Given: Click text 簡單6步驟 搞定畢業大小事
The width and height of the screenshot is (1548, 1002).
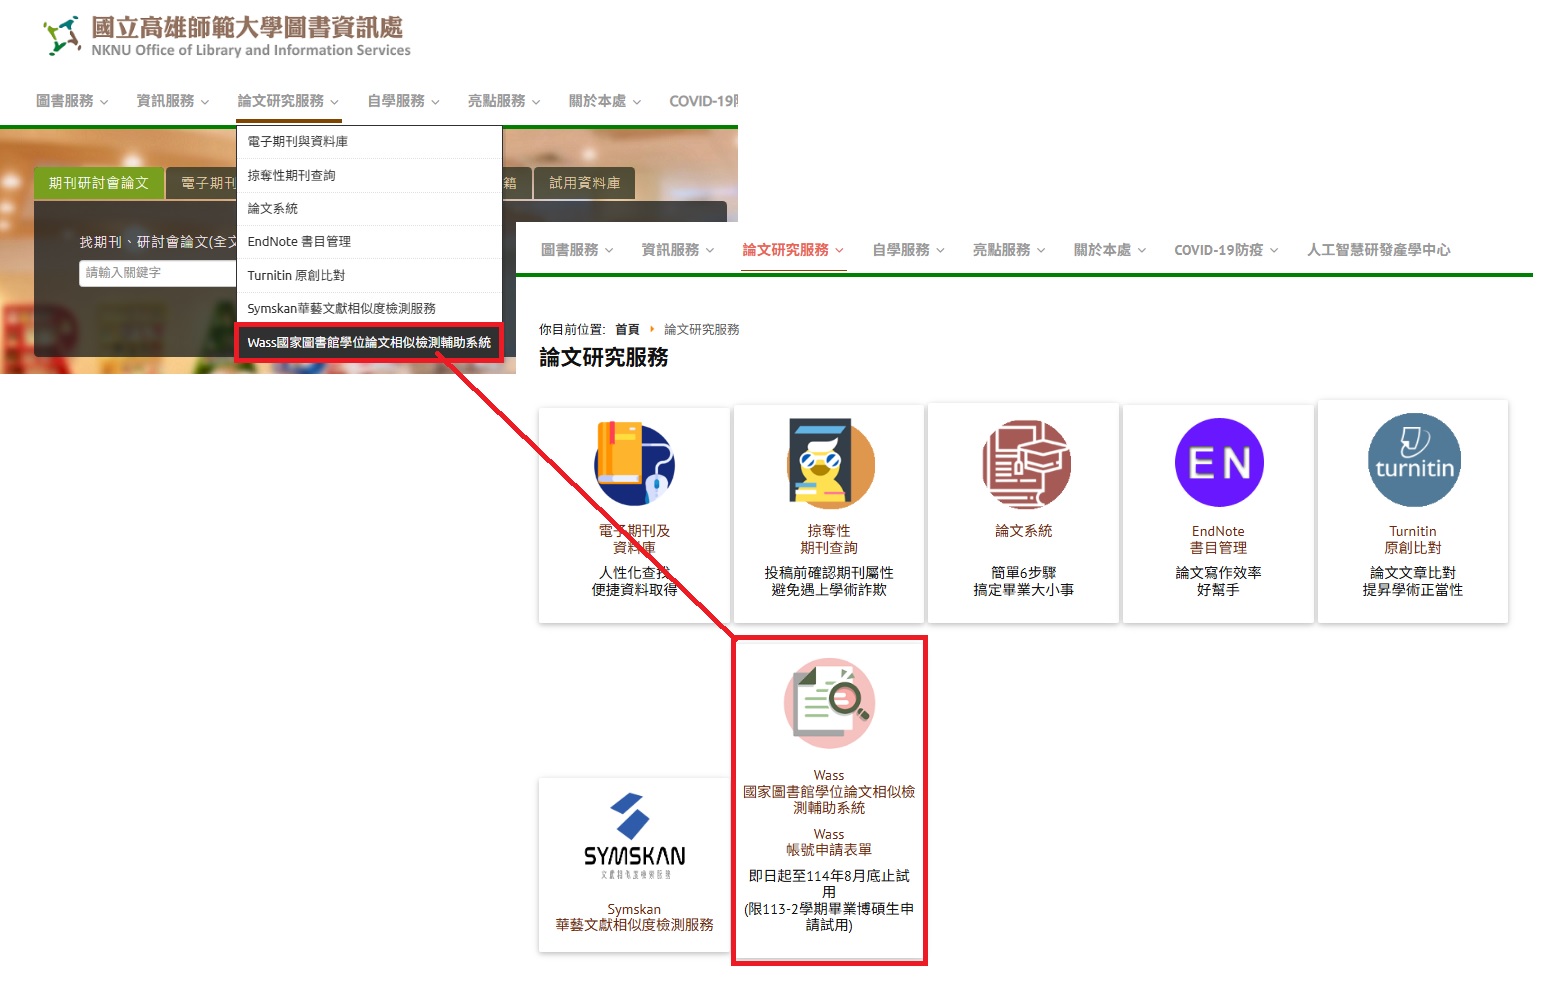Looking at the screenshot, I should 1024,581.
